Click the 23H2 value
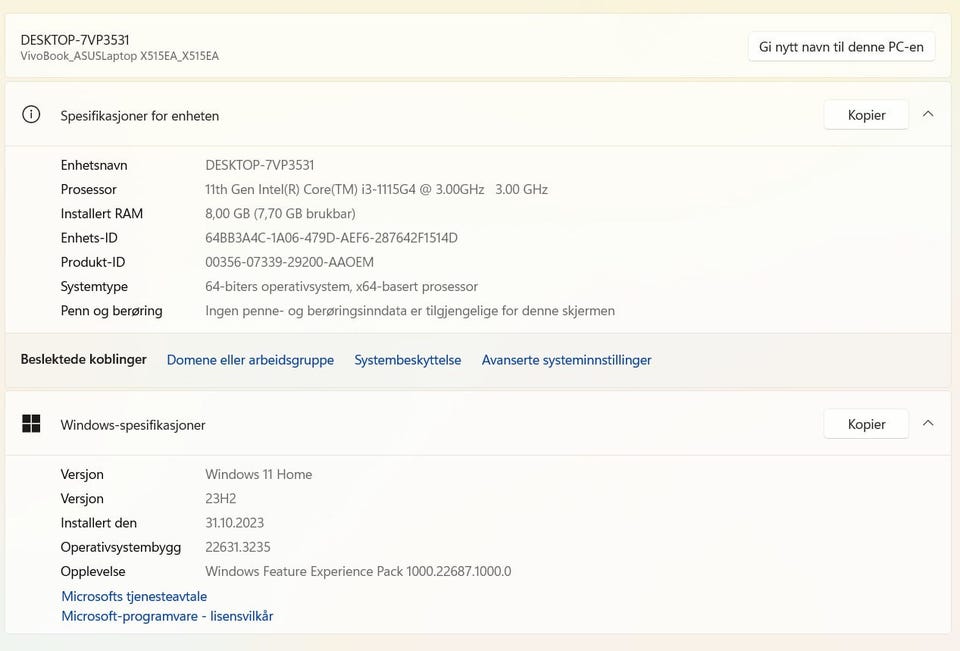 click(x=220, y=499)
